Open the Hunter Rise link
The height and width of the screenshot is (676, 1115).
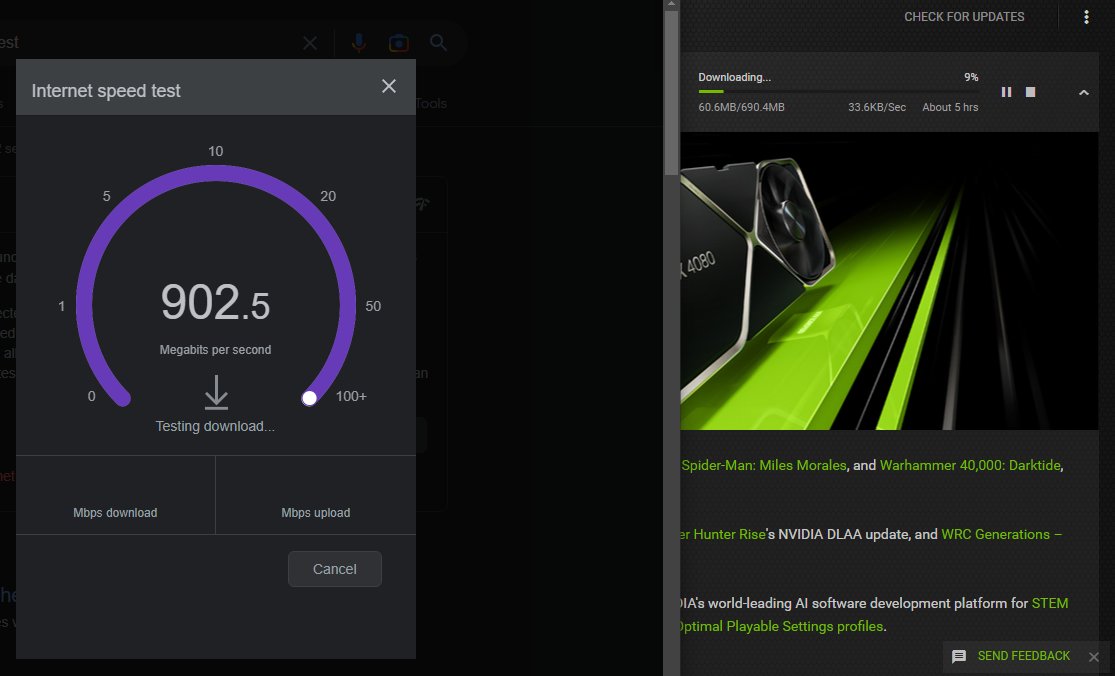tap(723, 534)
